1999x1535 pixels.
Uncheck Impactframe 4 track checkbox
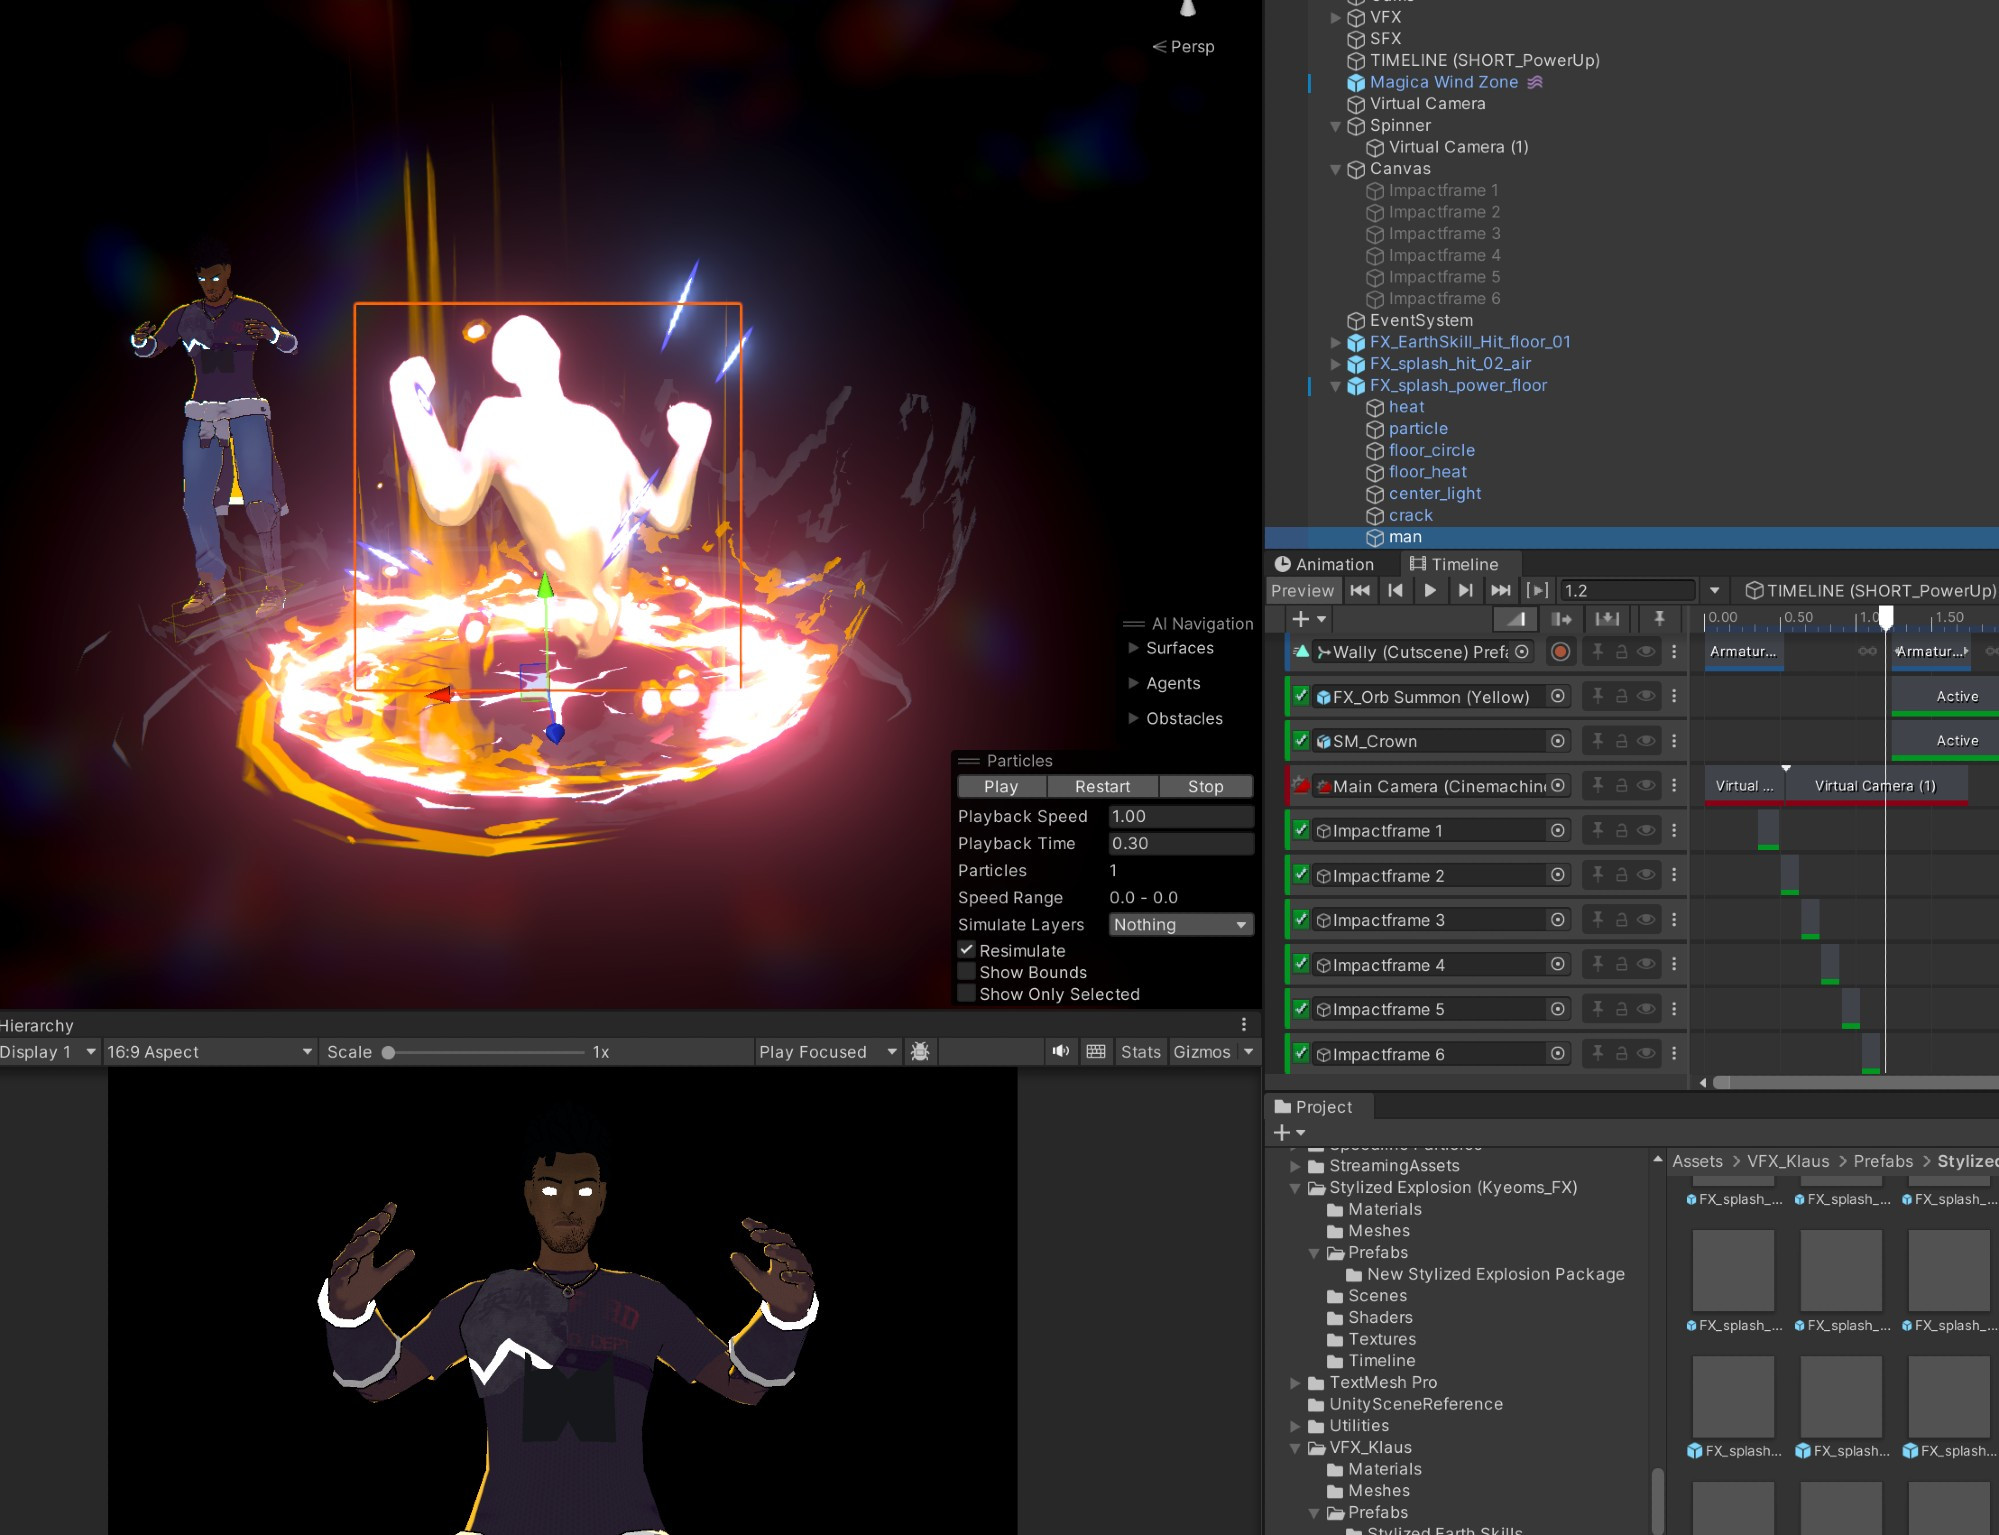1301,963
